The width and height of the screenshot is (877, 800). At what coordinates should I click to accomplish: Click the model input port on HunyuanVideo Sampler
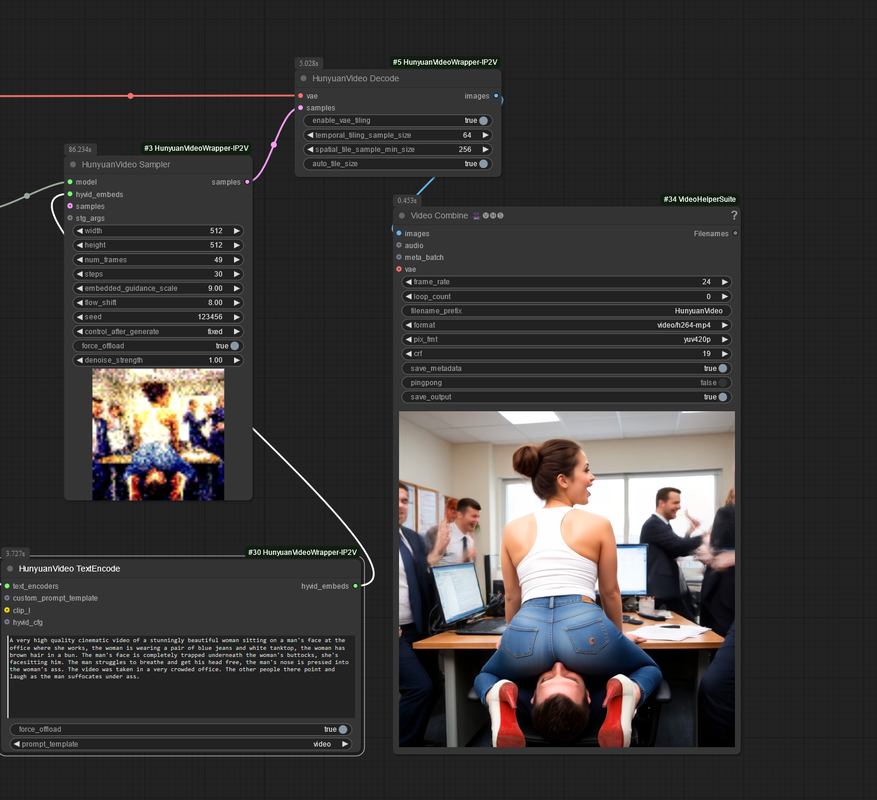tap(70, 182)
